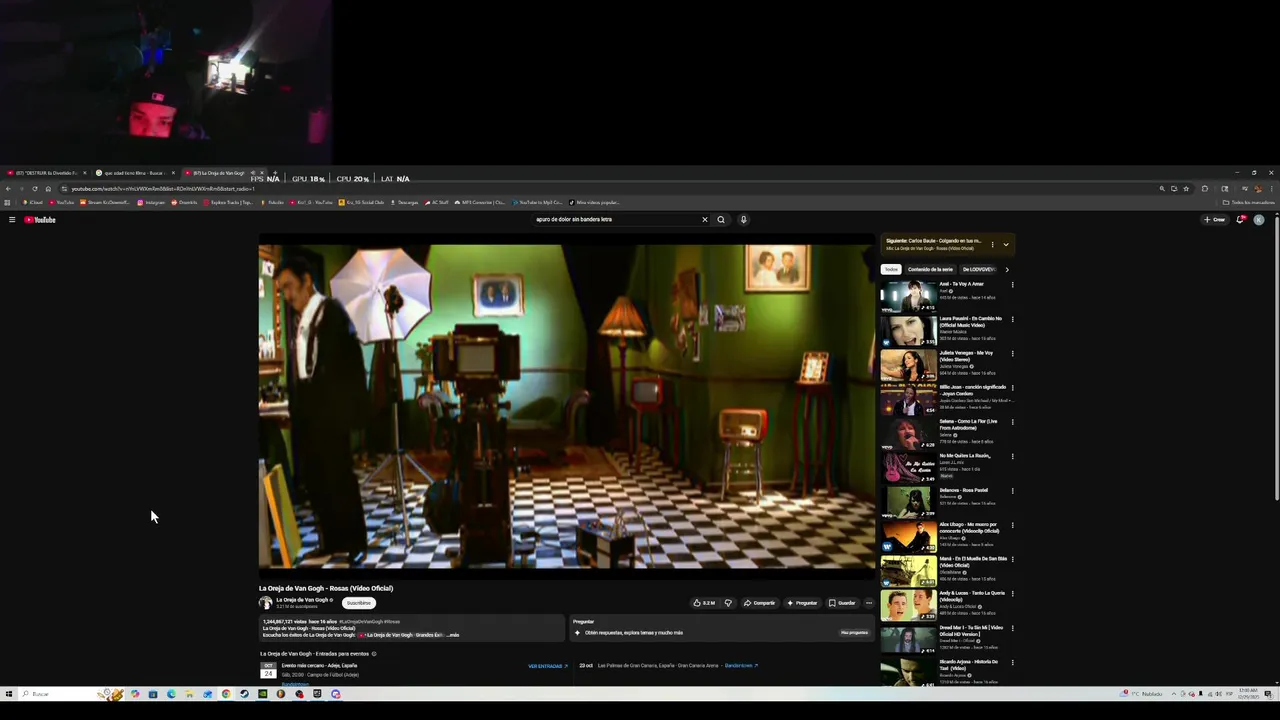
Task: Open YouTube notifications bell
Action: [1240, 220]
